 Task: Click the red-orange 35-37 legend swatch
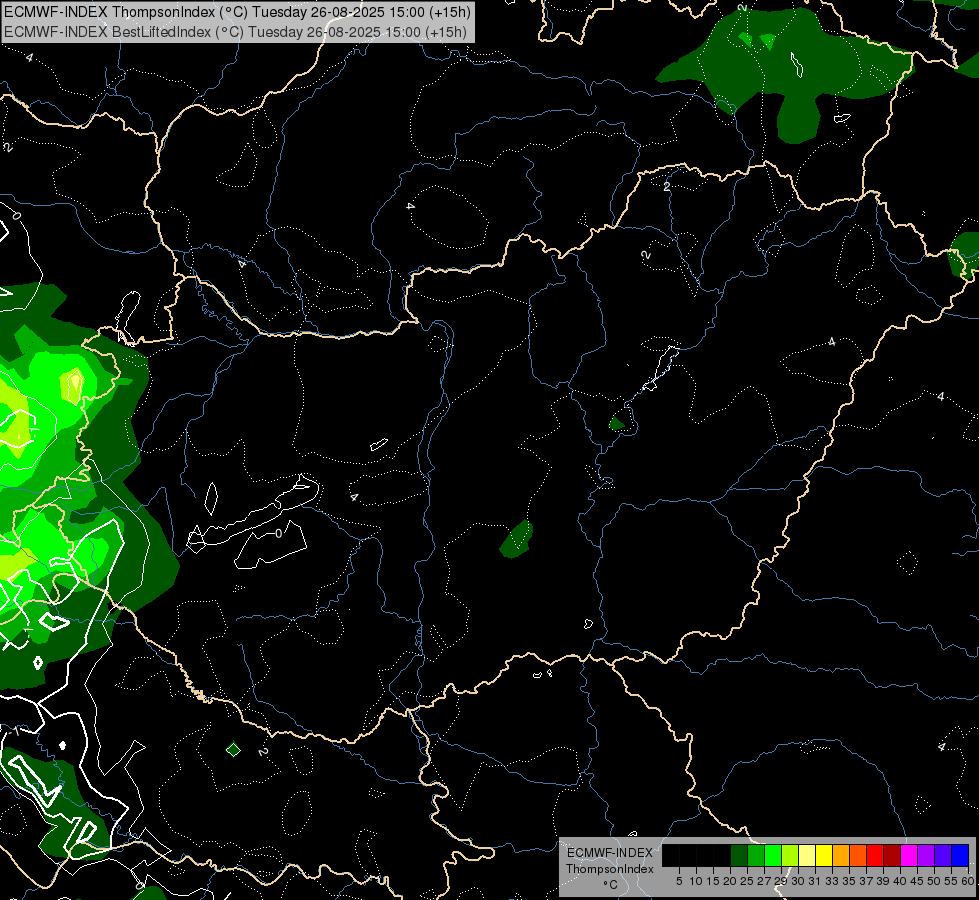click(858, 855)
